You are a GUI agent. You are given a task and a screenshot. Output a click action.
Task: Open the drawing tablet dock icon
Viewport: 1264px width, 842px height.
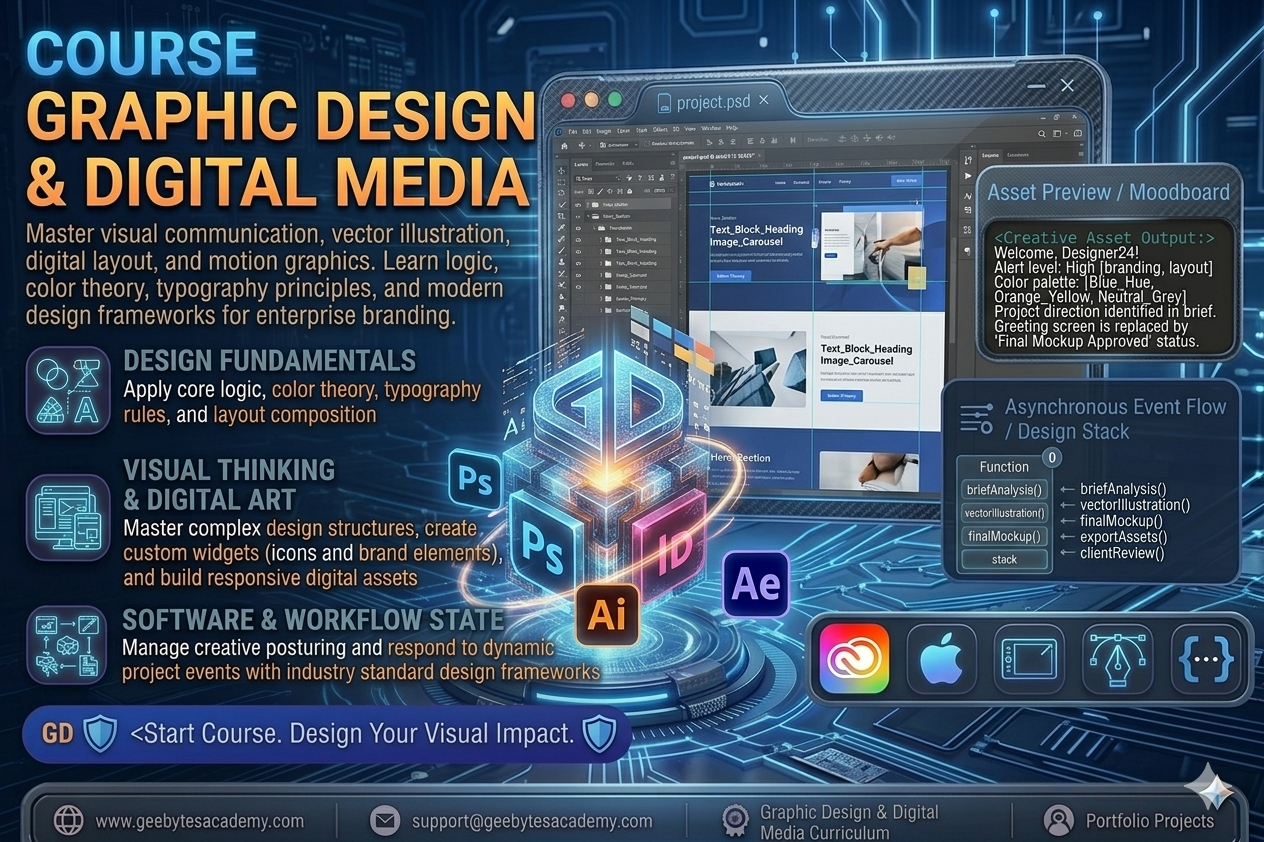[1029, 659]
